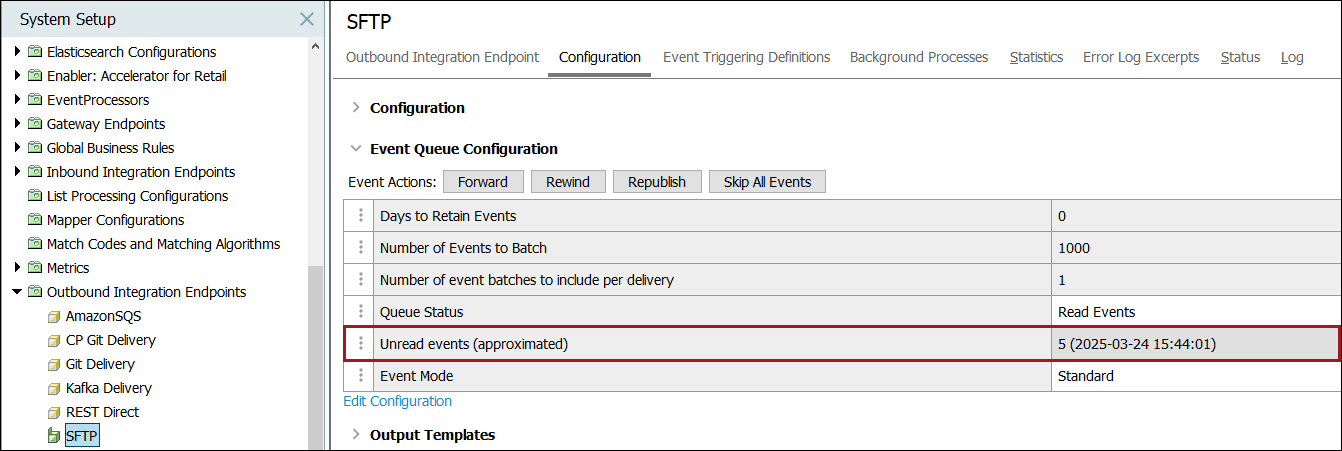
Task: Click the handle icon beside Event Mode
Action: [360, 376]
